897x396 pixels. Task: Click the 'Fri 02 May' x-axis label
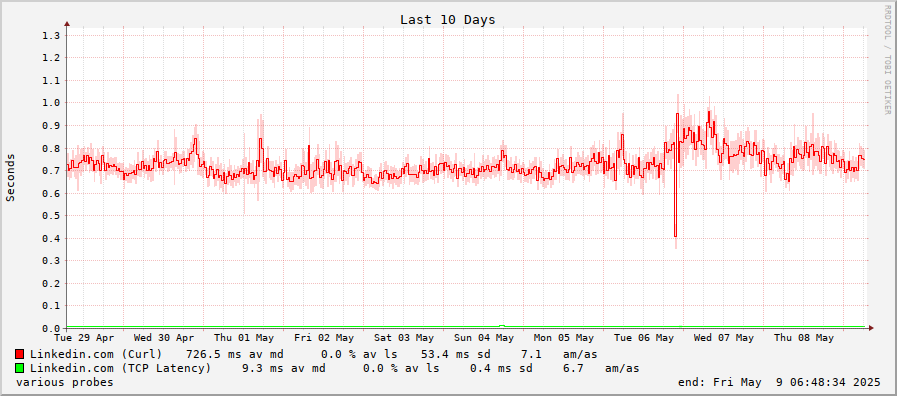[324, 338]
